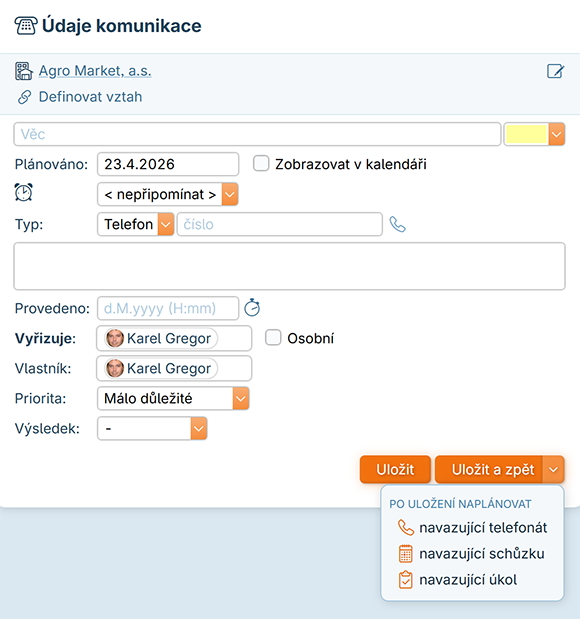The height and width of the screenshot is (619, 580).
Task: Click the číslo phone number field
Action: click(280, 224)
